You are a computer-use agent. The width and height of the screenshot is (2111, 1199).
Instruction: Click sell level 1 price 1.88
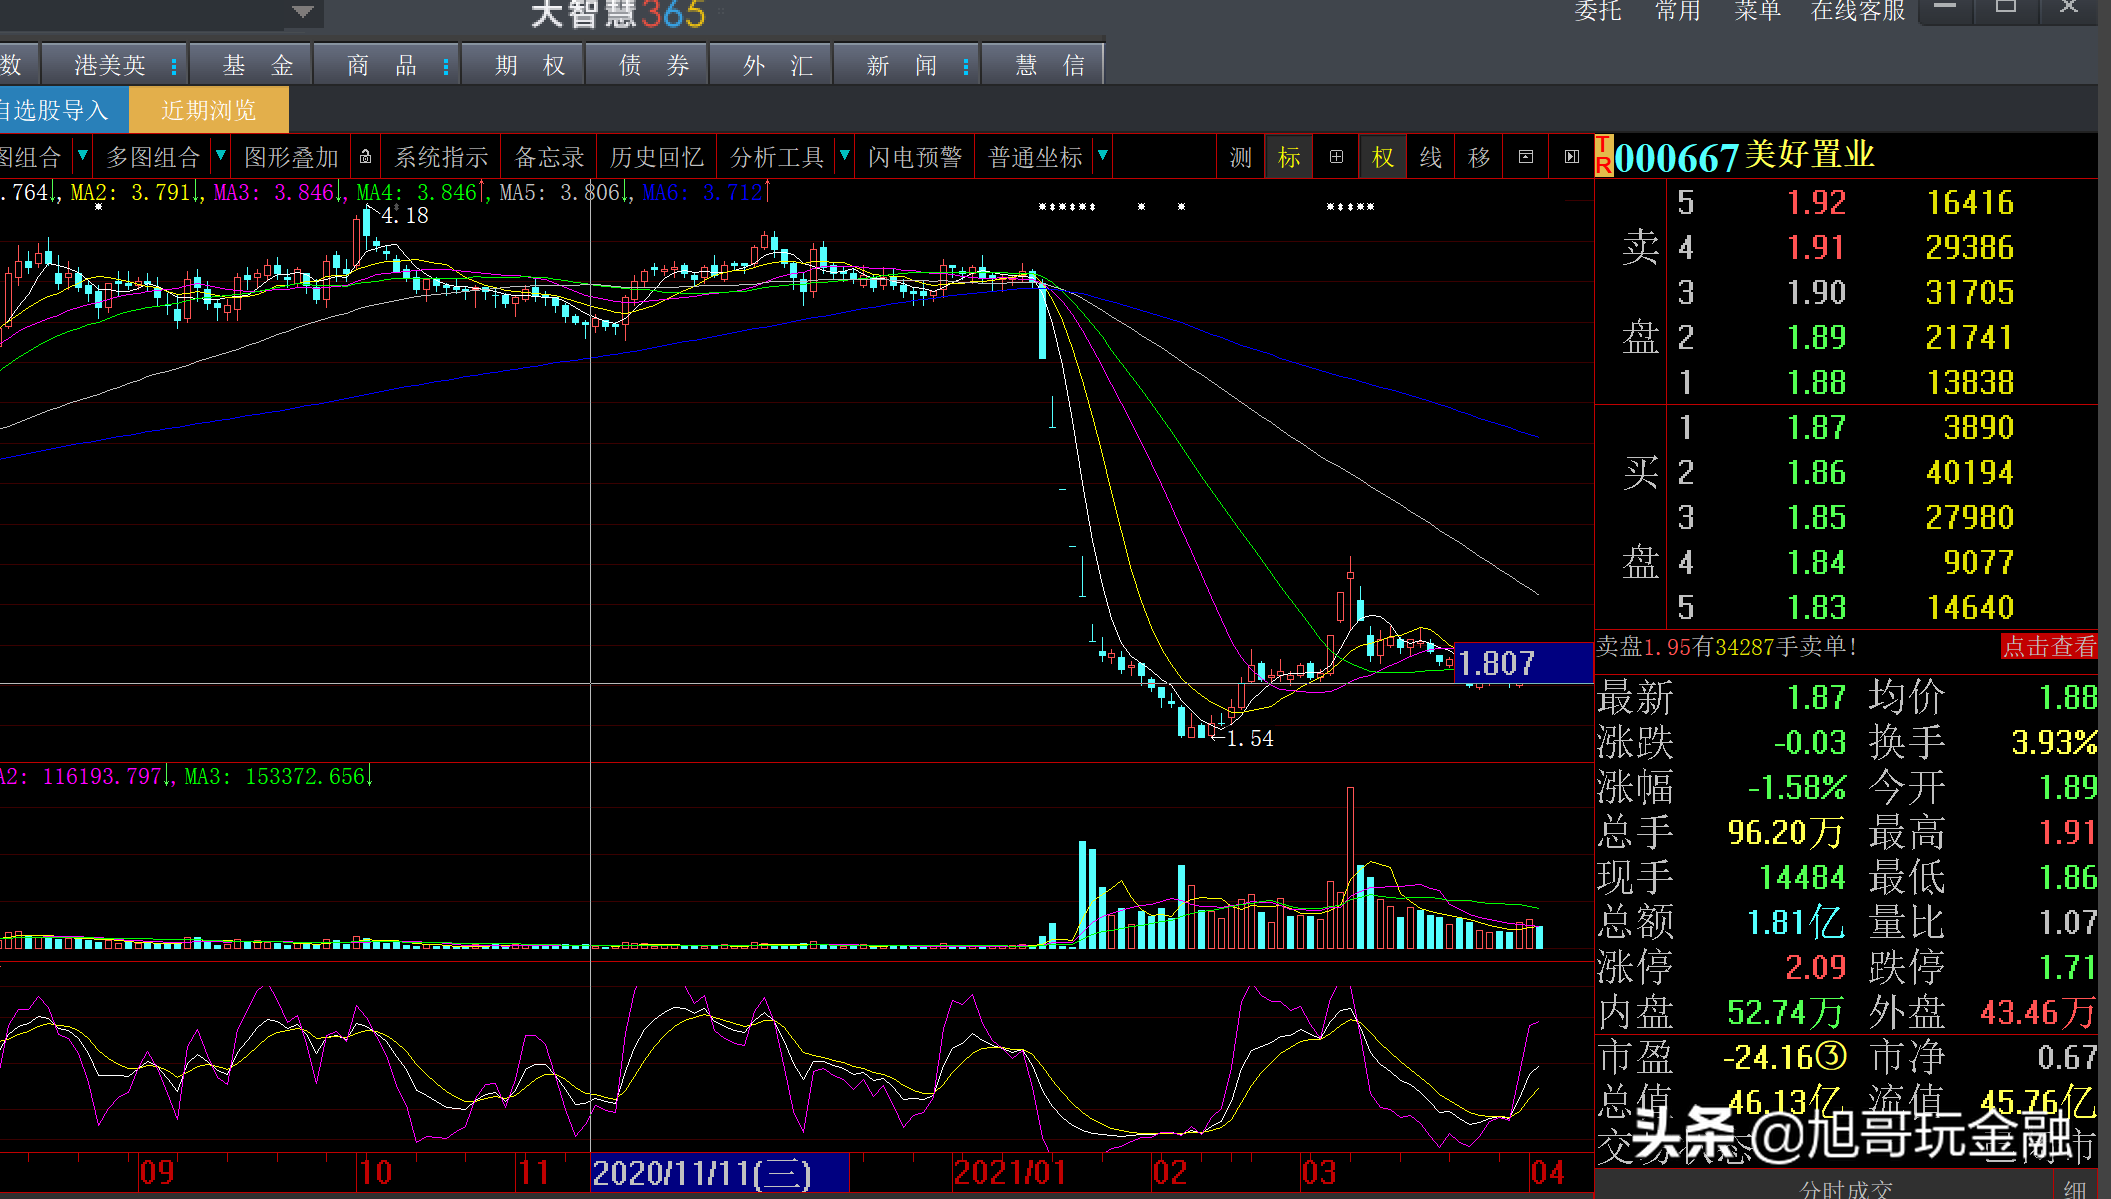(x=1816, y=383)
